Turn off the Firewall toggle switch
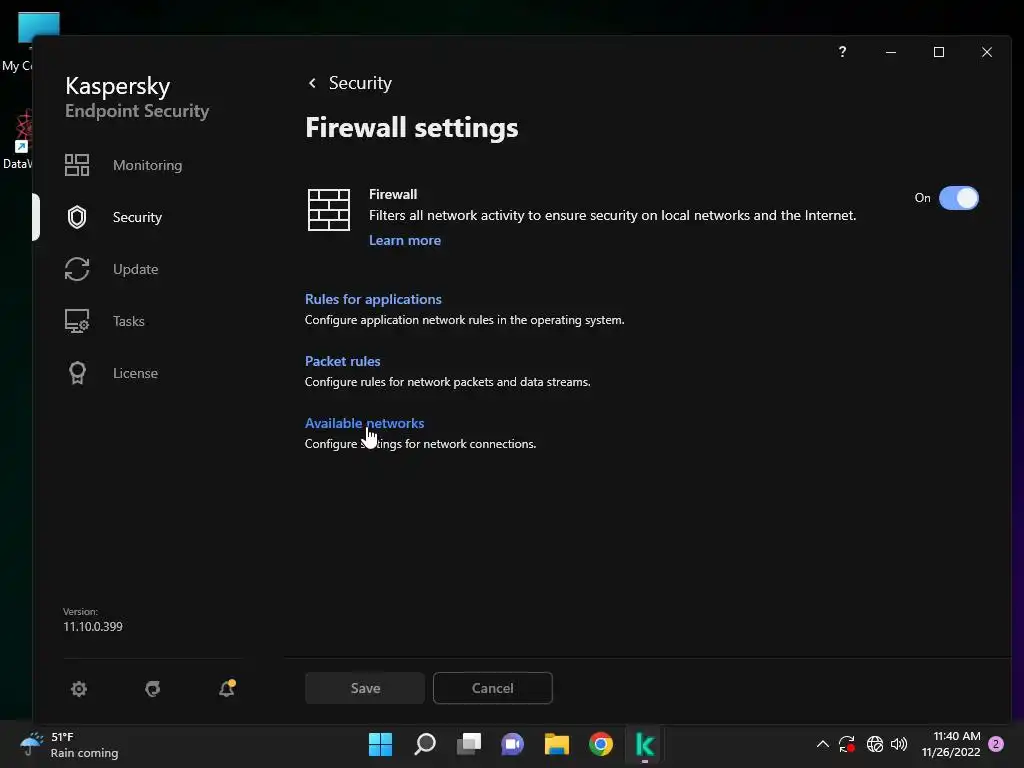Screen dimensions: 1024x768 coord(959,198)
